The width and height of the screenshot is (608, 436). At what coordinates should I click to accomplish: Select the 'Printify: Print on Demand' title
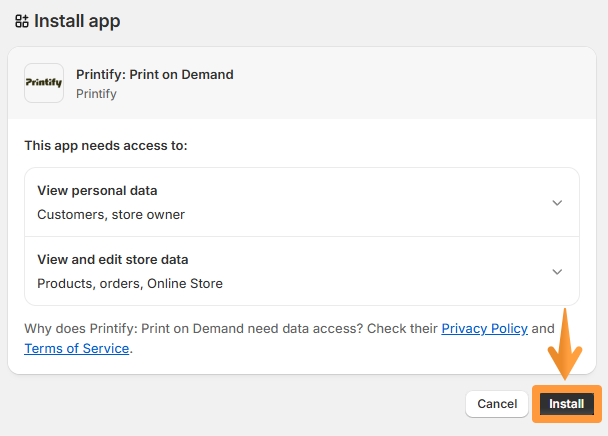(x=155, y=74)
